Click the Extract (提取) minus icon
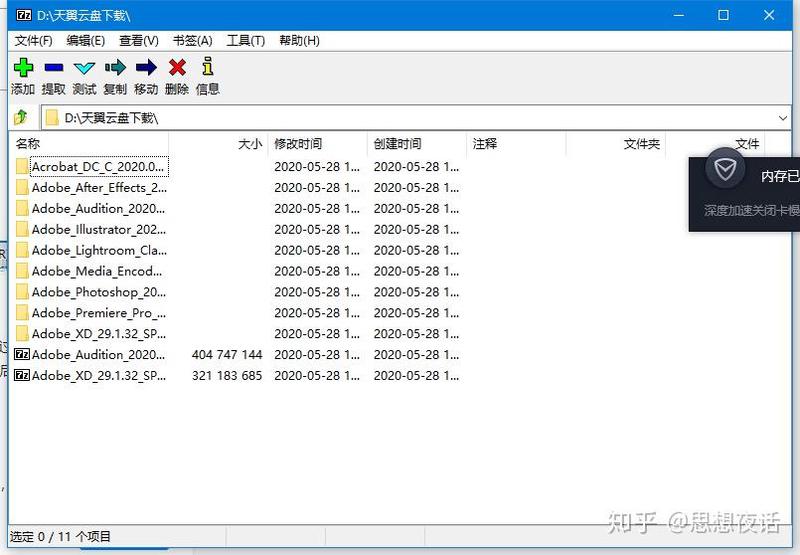 tap(54, 67)
